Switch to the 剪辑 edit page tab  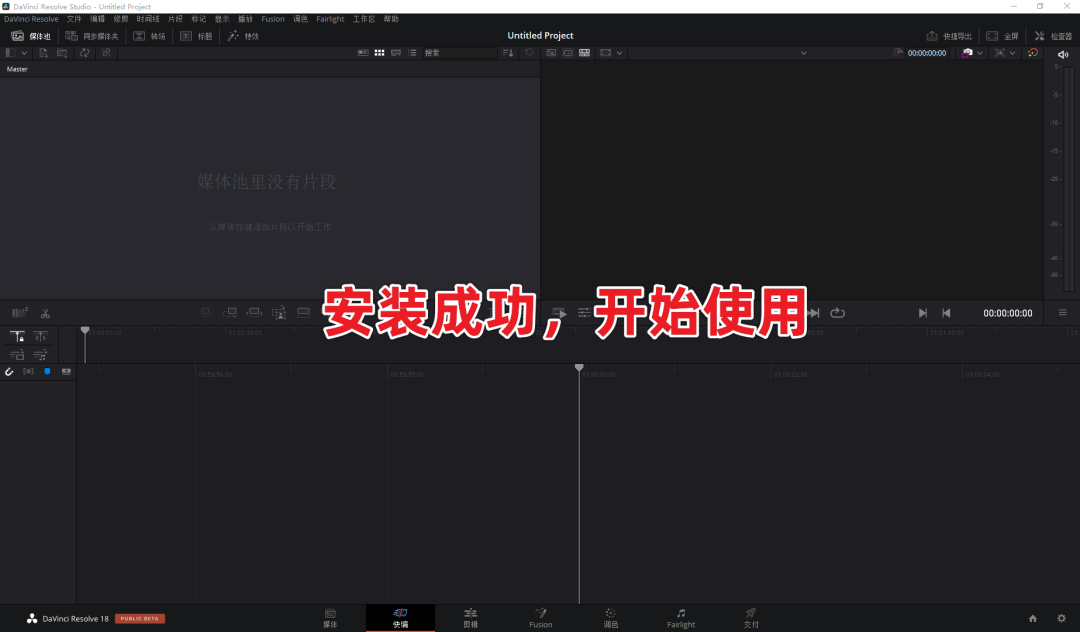[x=470, y=618]
